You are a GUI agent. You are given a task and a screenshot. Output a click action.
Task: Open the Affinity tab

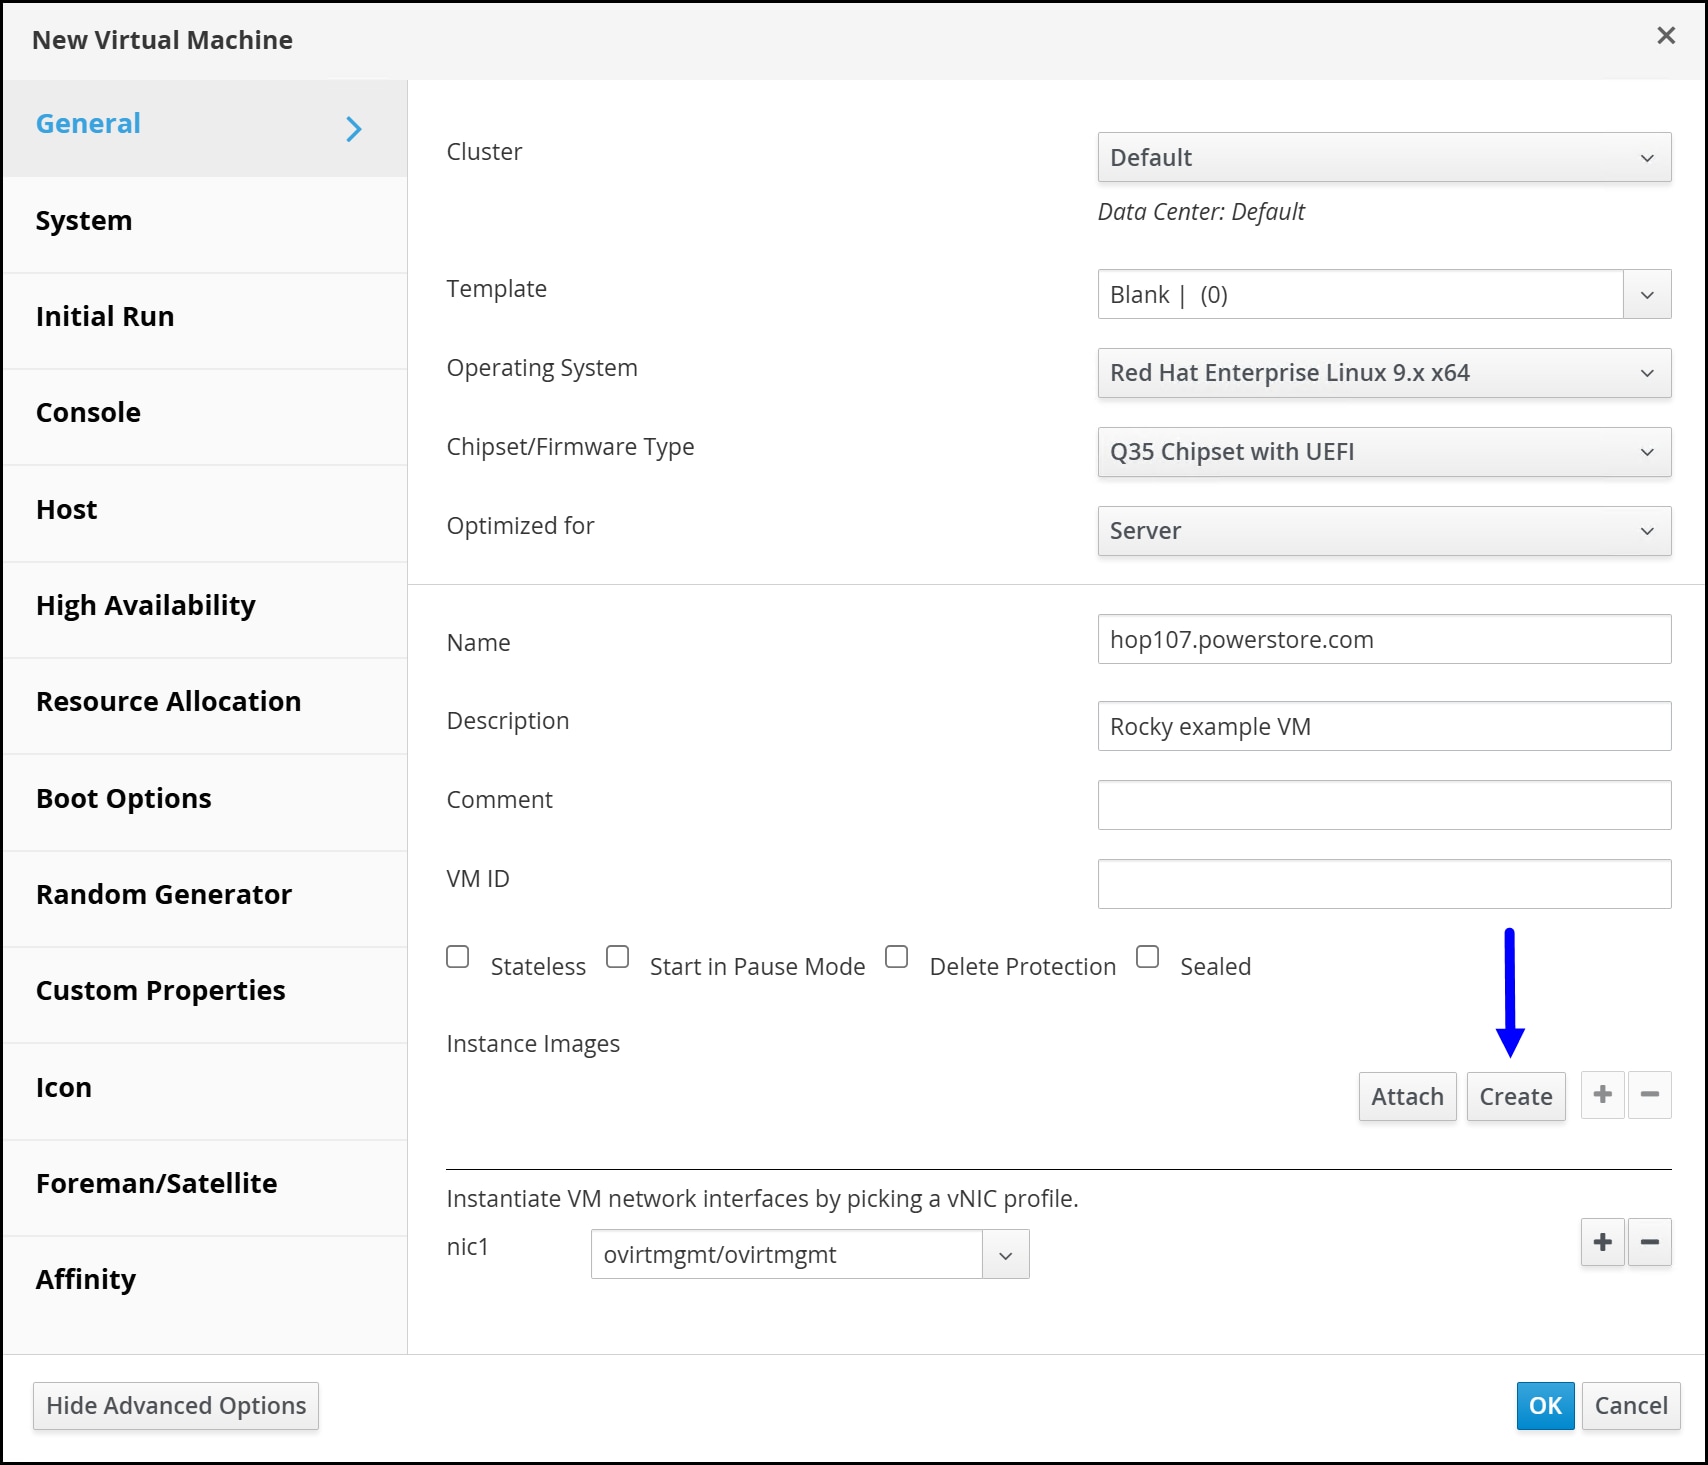pyautogui.click(x=205, y=1284)
